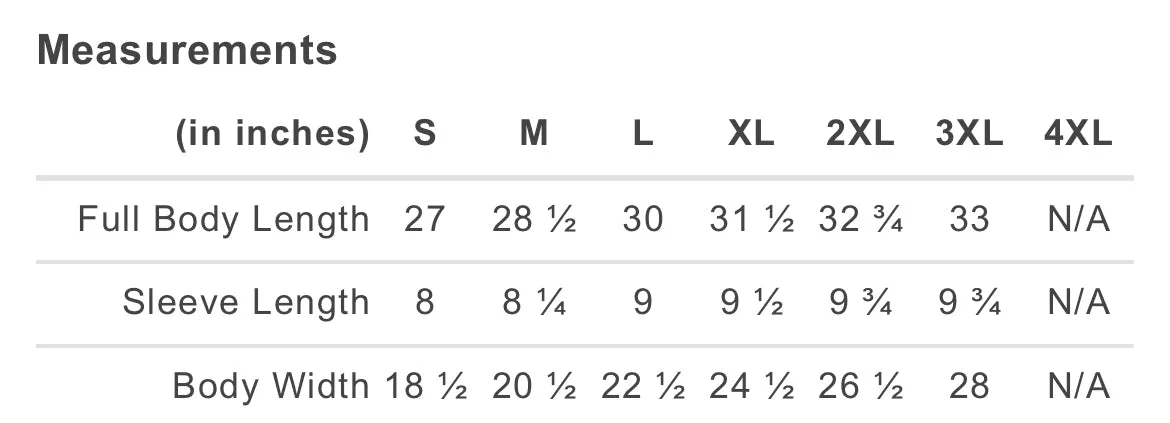The width and height of the screenshot is (1170, 423).
Task: Click the 8 ¼ sleeve length cell
Action: pos(534,303)
